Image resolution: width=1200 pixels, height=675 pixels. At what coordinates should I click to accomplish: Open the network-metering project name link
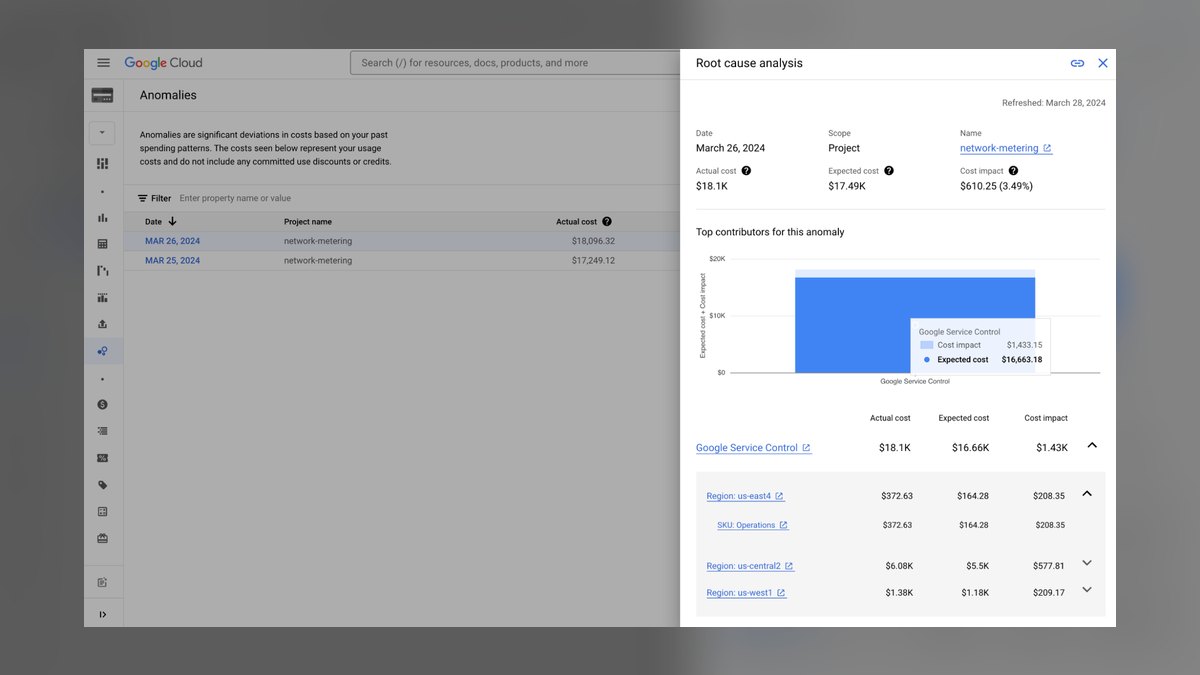1005,148
